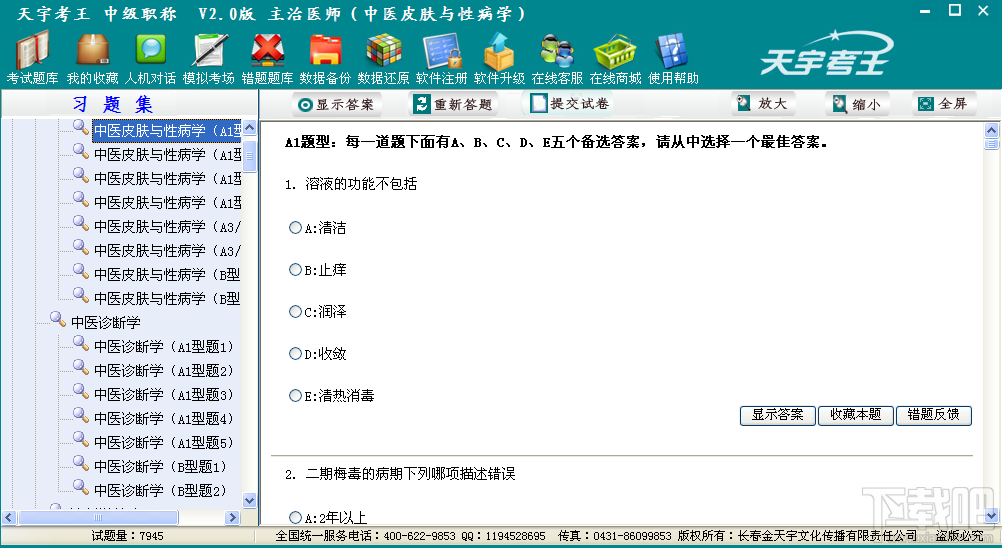
Task: Open 中医诊断学（A1型题1）
Action: (x=164, y=347)
